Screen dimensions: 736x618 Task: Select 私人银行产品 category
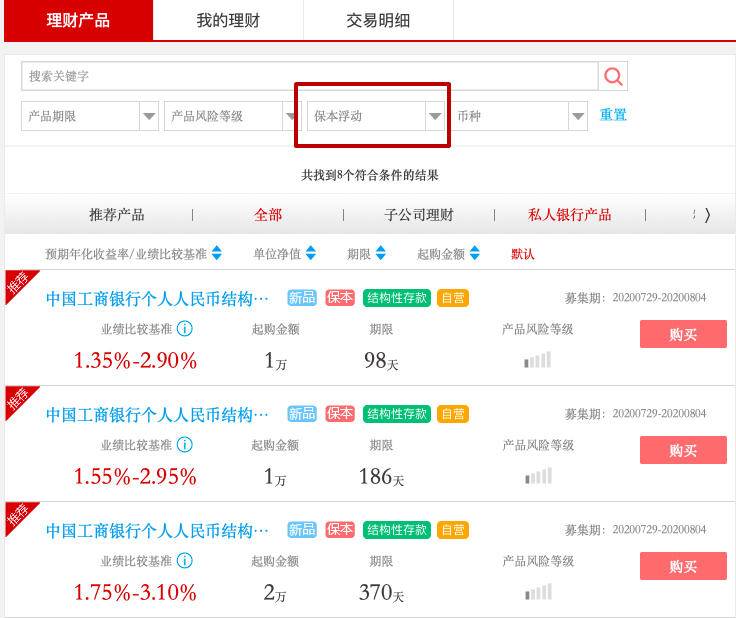tap(569, 215)
